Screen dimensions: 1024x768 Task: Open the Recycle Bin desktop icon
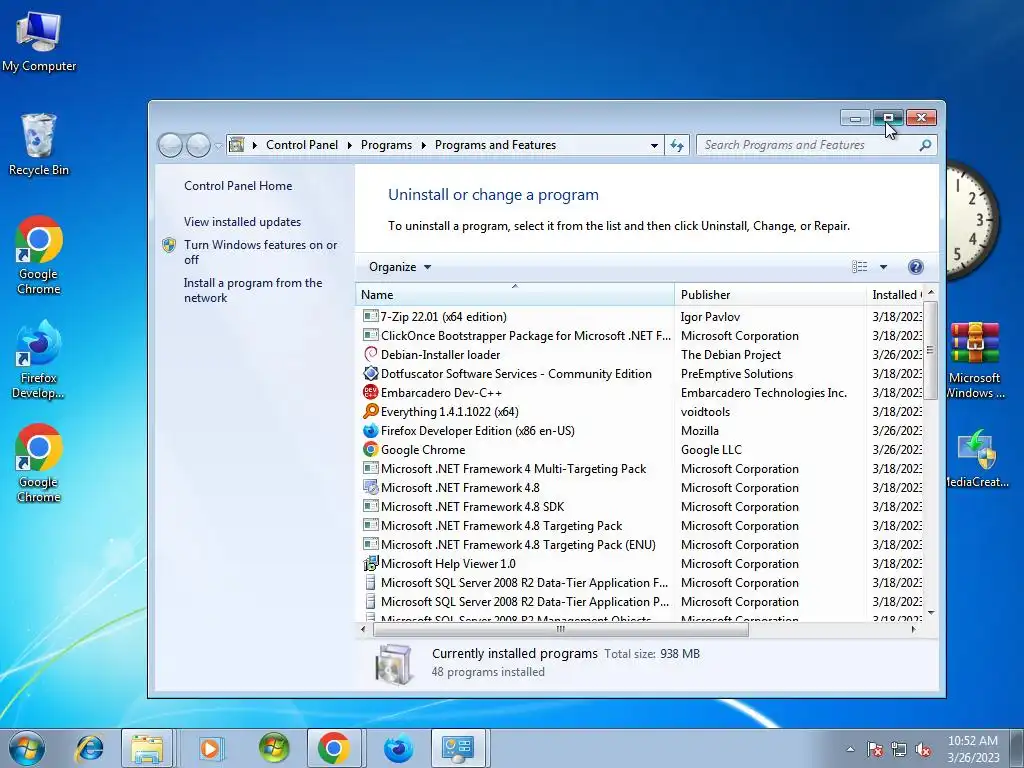[39, 145]
